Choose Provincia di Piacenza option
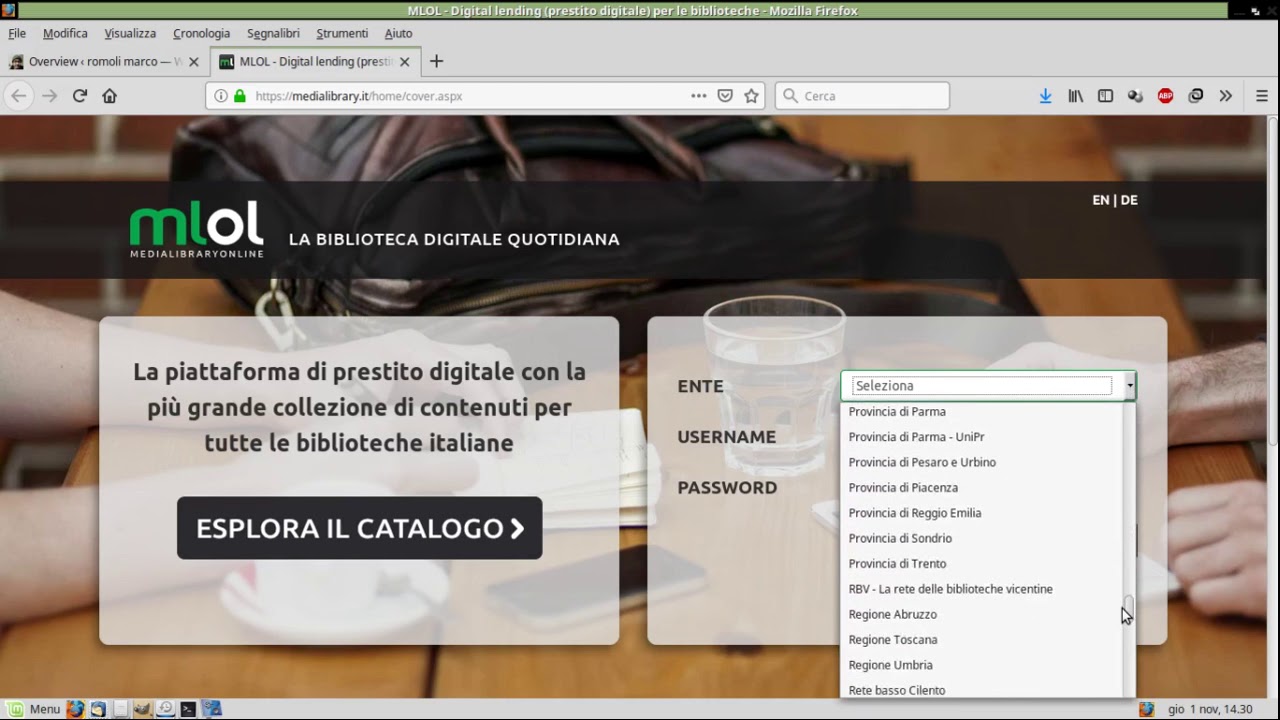This screenshot has height=720, width=1280. click(982, 487)
